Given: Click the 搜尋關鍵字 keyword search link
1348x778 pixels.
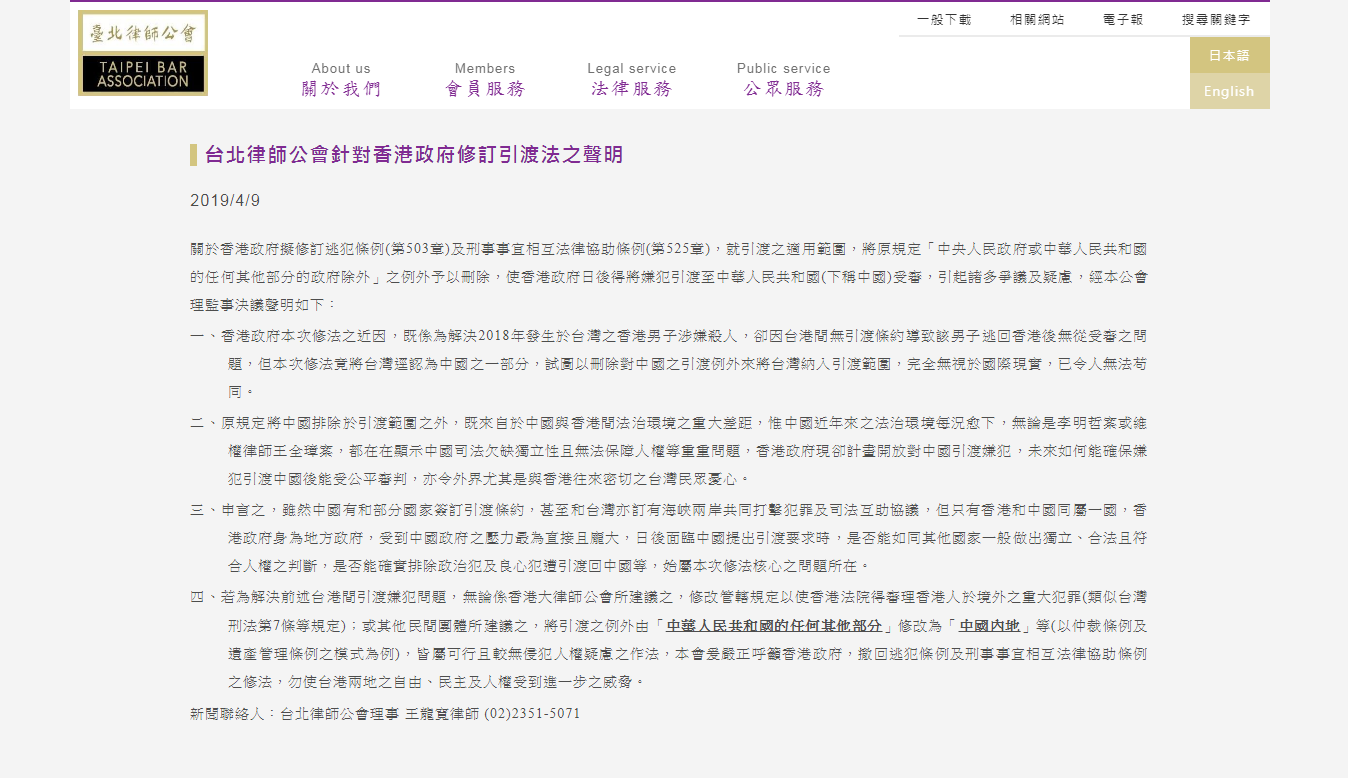Looking at the screenshot, I should click(x=1215, y=19).
